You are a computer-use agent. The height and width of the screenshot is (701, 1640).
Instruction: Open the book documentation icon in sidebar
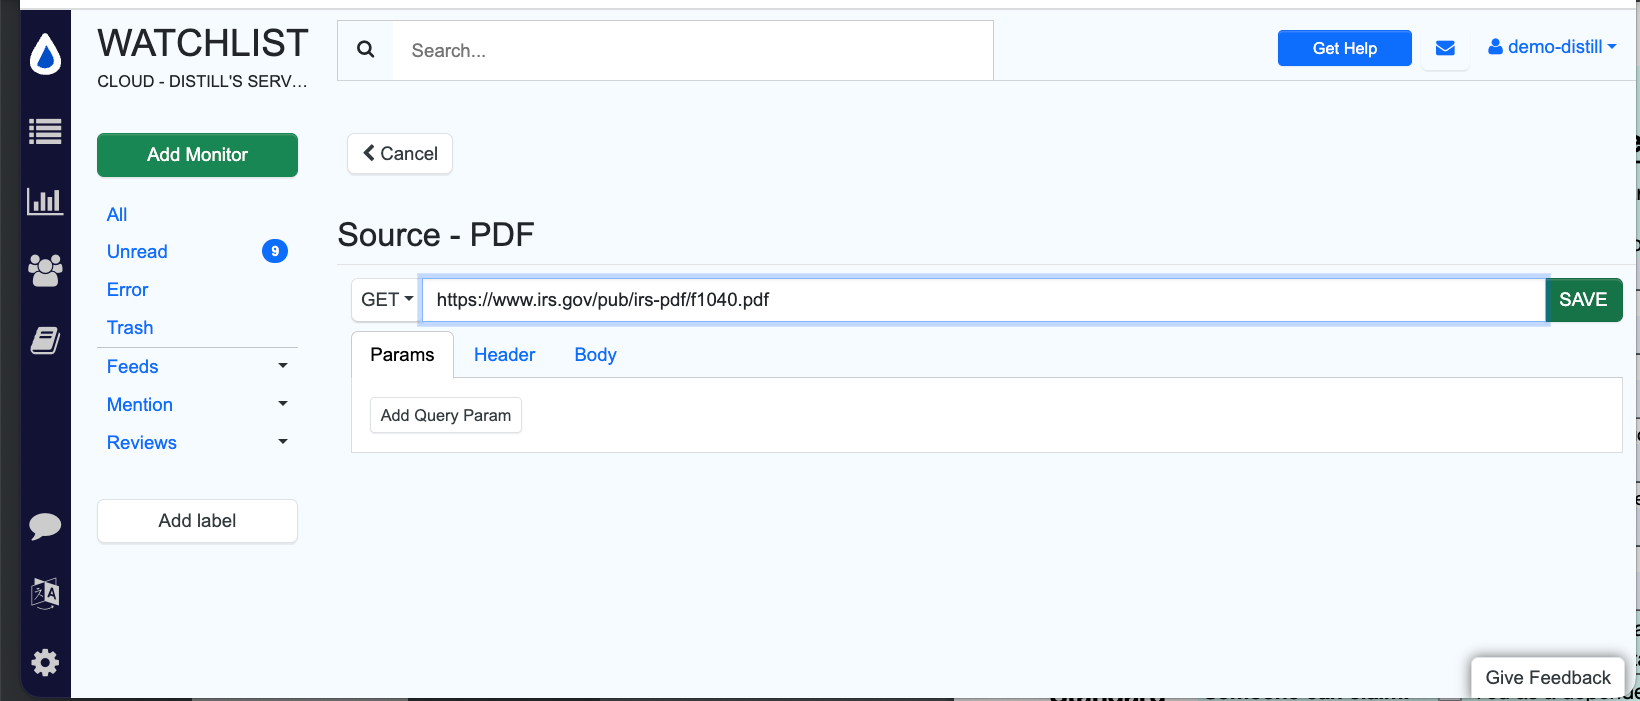(x=45, y=341)
